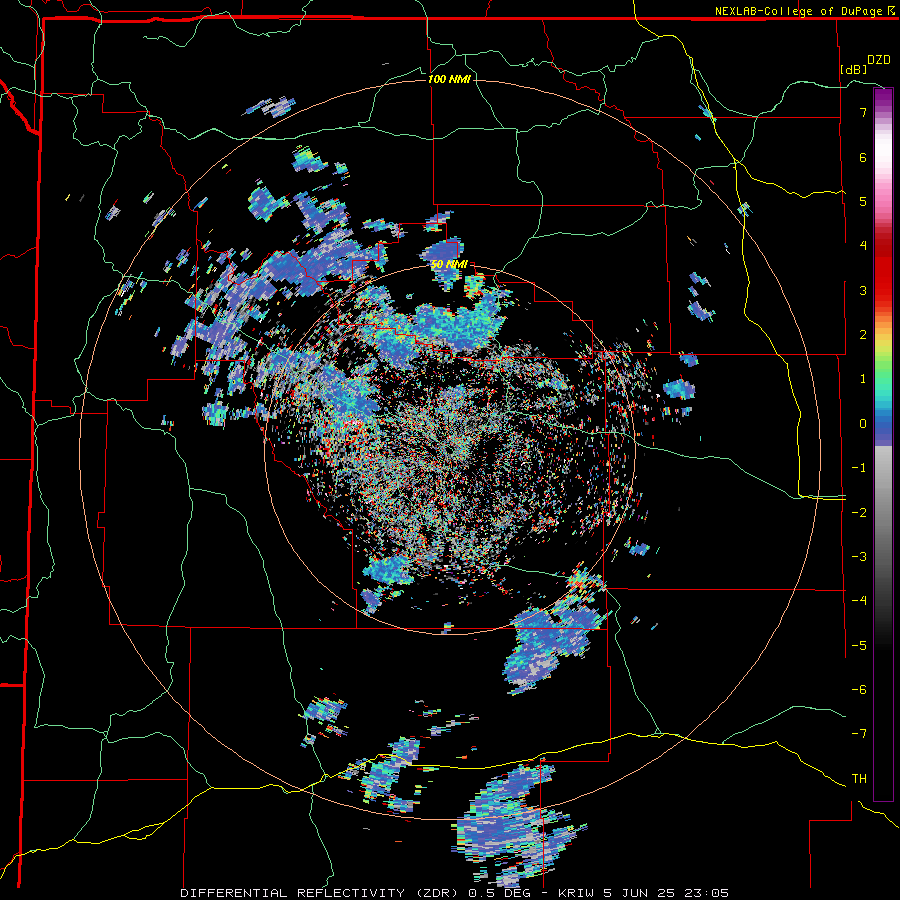Click the [dB] units label
The width and height of the screenshot is (900, 900).
(x=854, y=69)
